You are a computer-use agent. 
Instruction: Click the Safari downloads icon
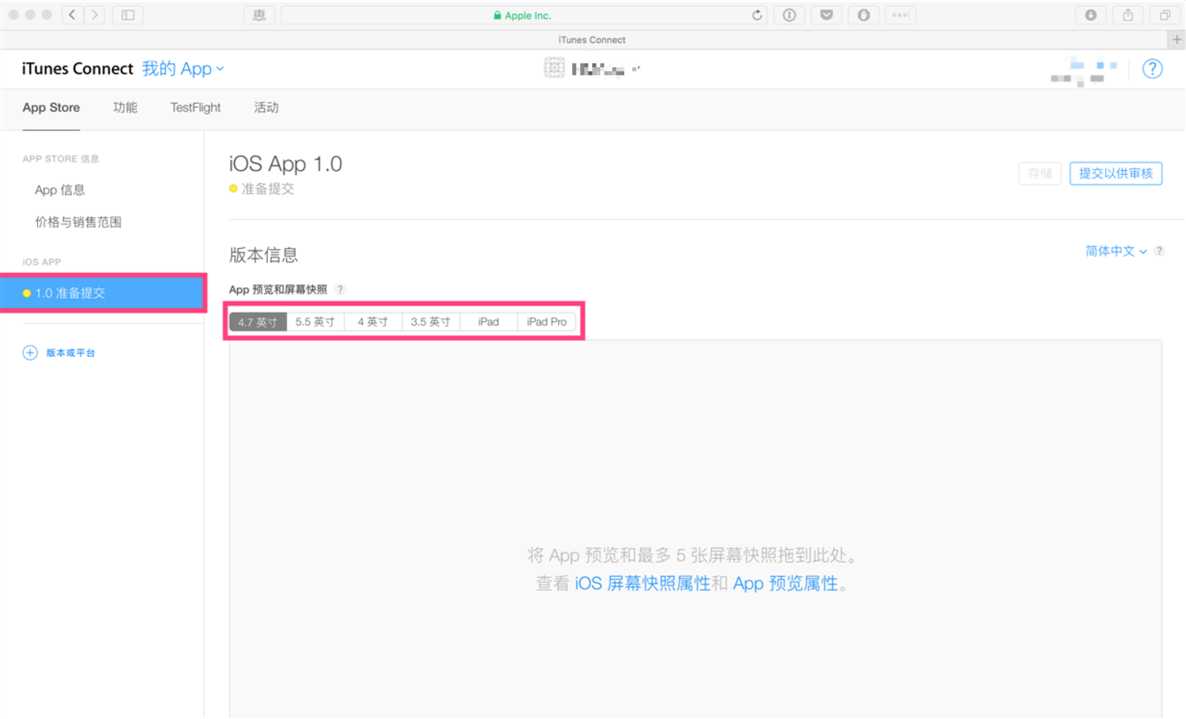[x=1091, y=15]
